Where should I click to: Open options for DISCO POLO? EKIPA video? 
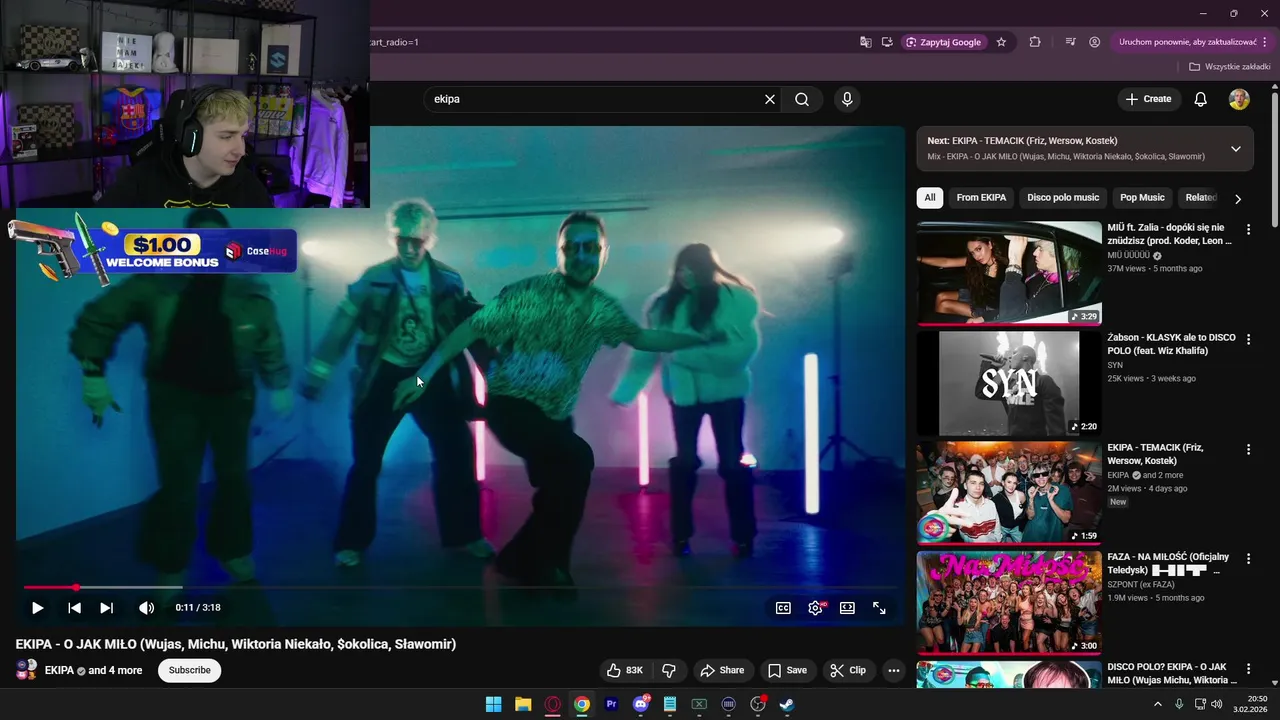1248,668
